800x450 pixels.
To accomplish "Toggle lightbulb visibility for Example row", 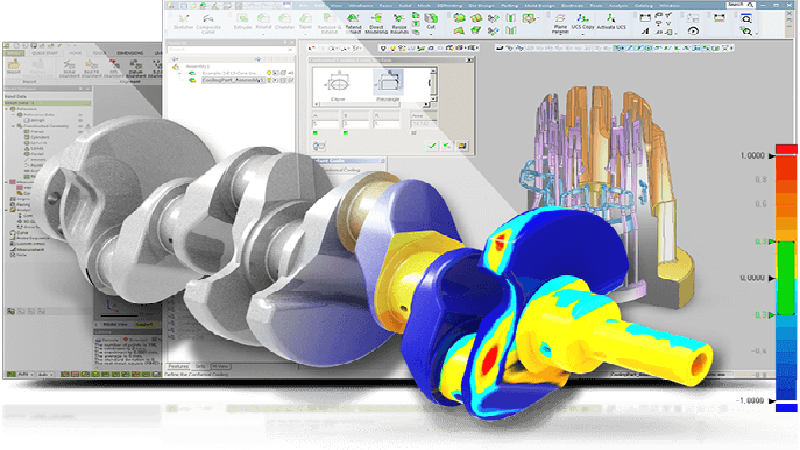I will click(269, 73).
